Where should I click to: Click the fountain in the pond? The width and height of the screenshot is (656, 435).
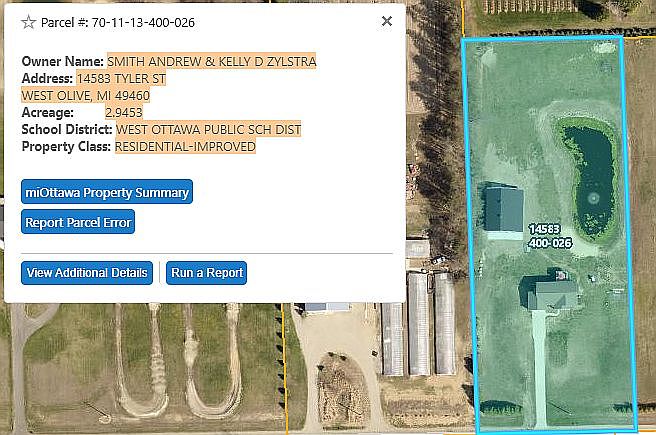point(593,198)
